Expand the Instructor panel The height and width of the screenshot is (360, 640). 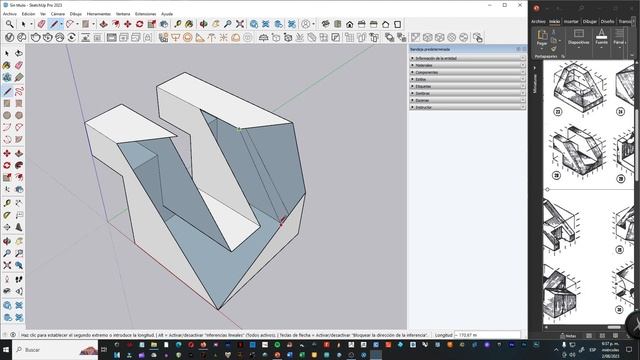coord(467,107)
